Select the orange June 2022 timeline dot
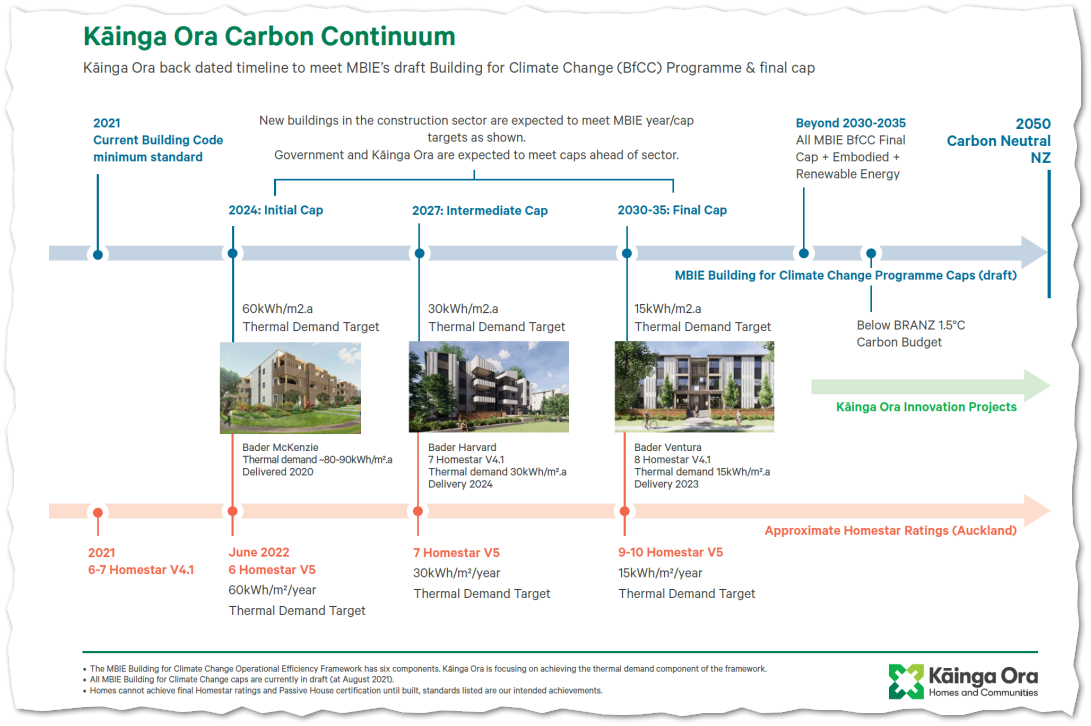Screen dimensions: 1091x726 tap(232, 512)
